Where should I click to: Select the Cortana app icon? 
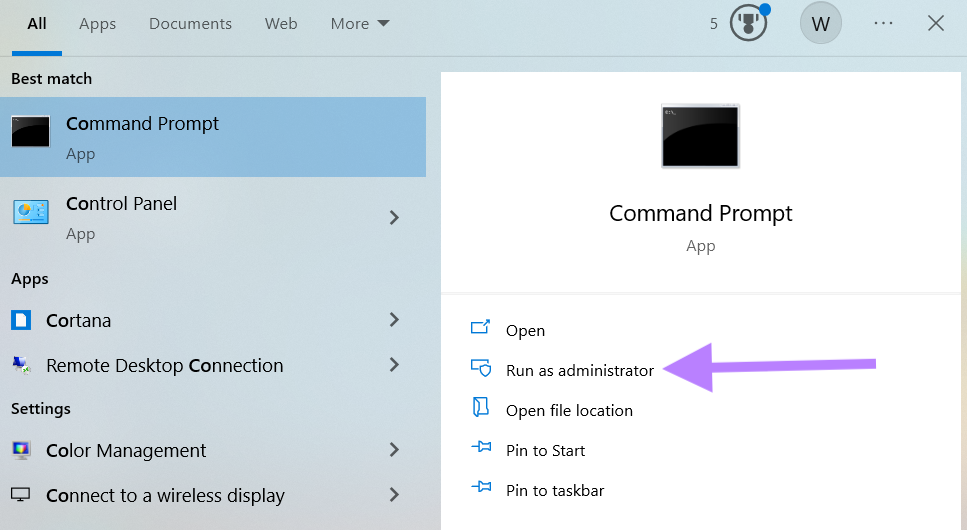tap(21, 320)
